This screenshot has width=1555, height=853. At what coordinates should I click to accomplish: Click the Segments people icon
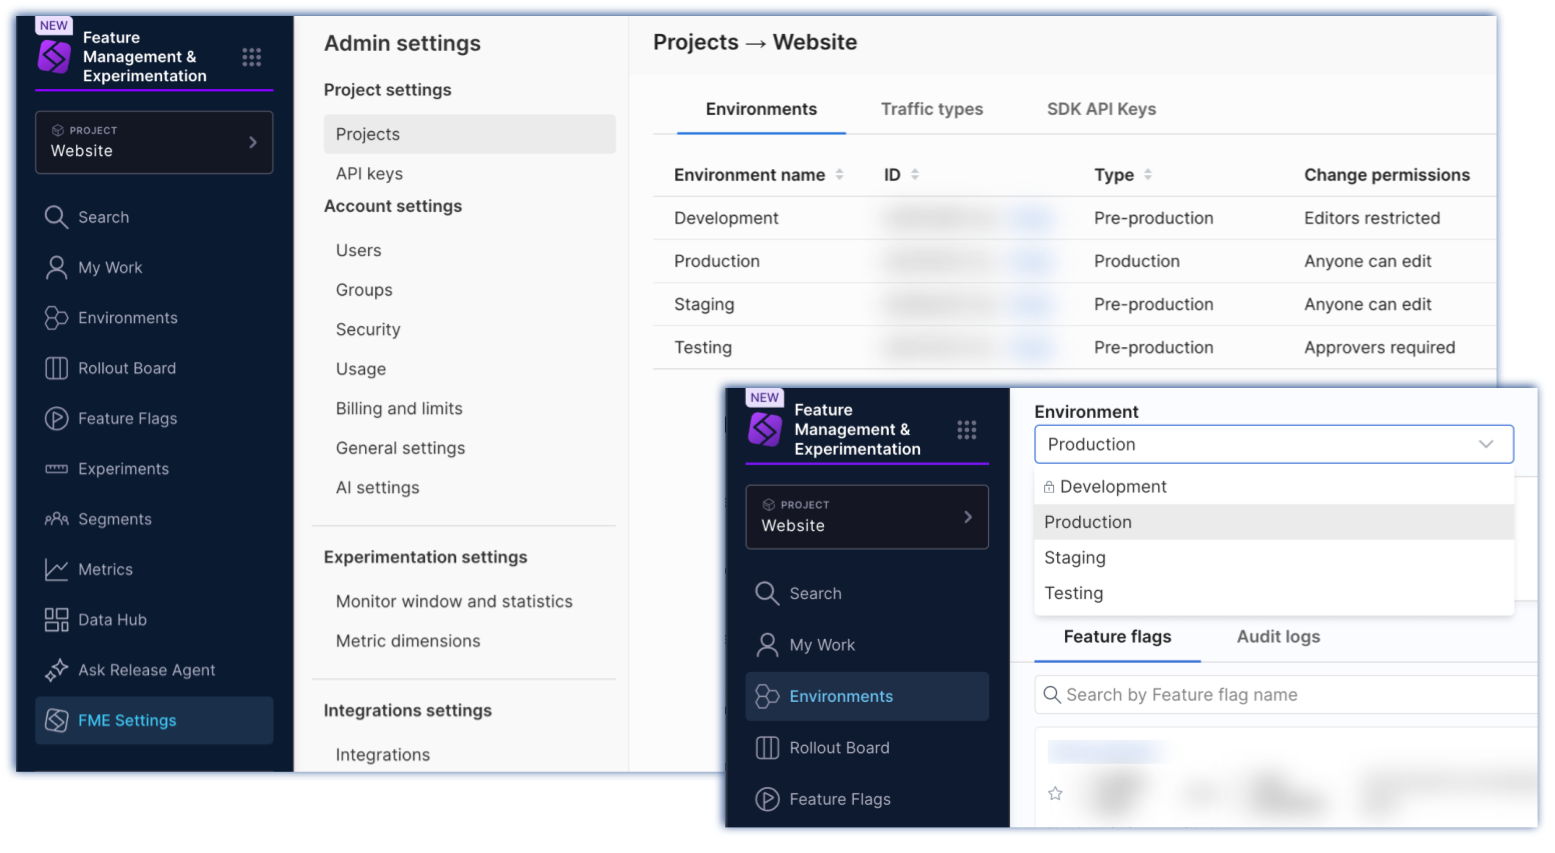[x=56, y=519]
